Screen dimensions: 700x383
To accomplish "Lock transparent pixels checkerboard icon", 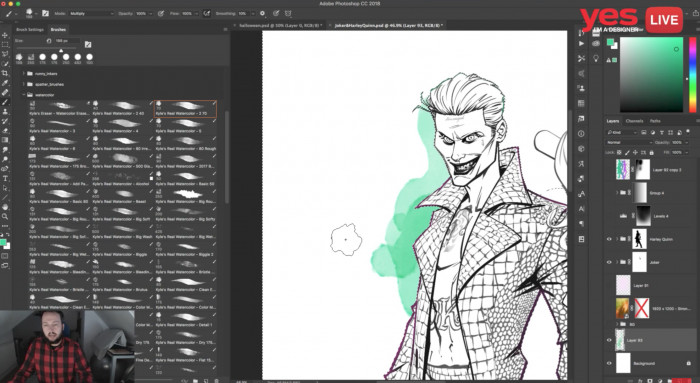I will (x=620, y=153).
